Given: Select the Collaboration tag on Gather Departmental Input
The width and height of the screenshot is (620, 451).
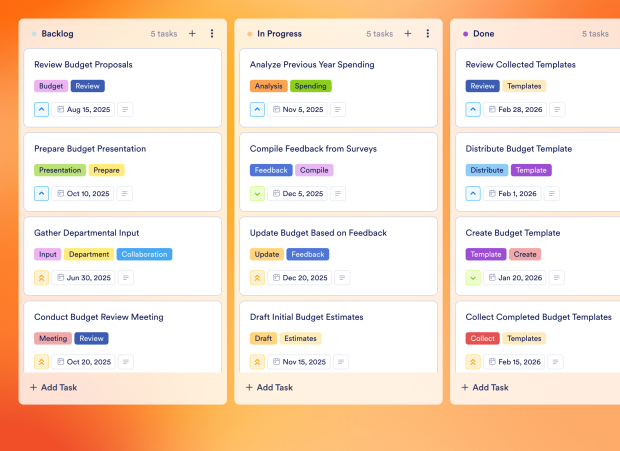Looking at the screenshot, I should [144, 254].
